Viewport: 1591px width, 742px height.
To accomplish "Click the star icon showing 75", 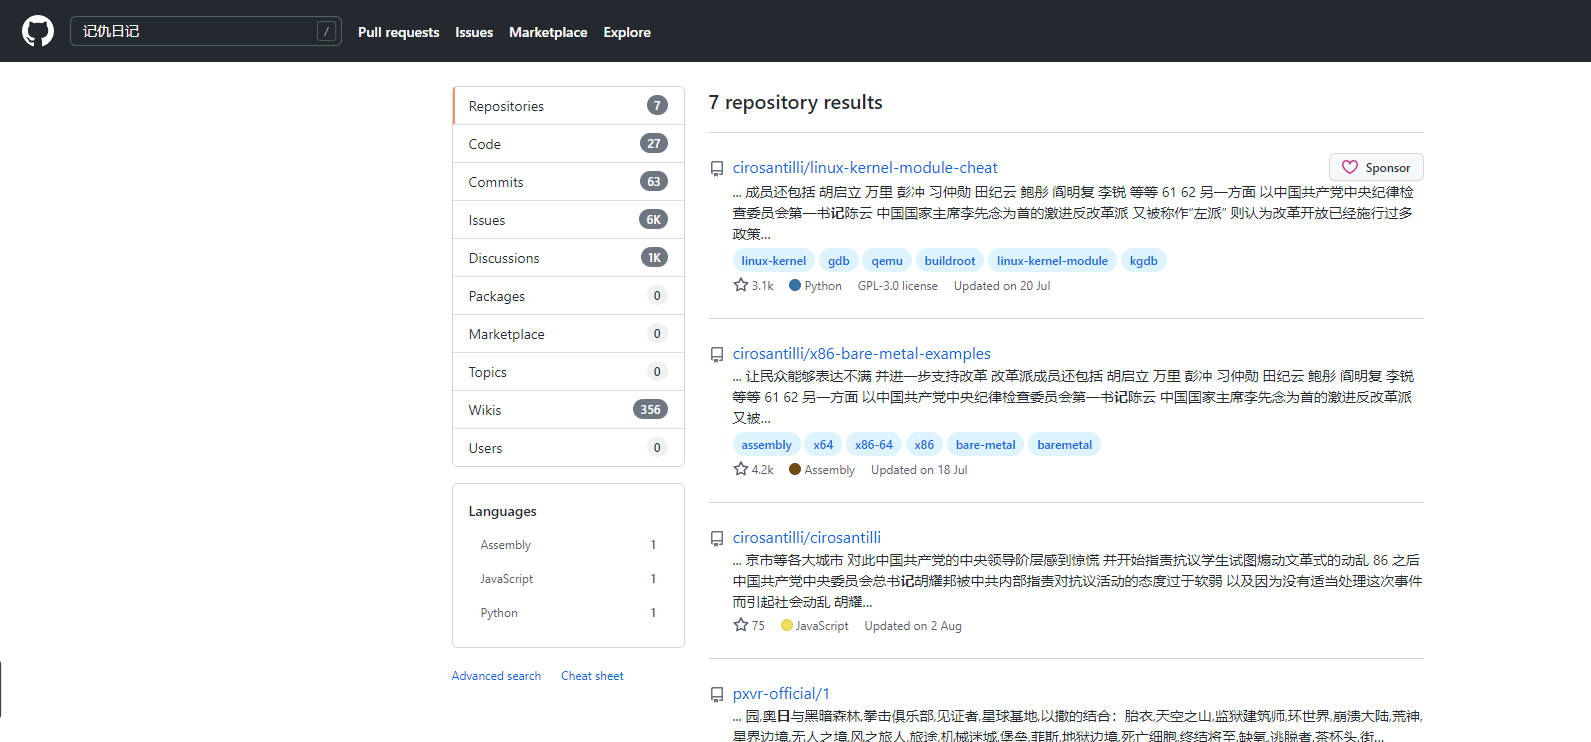I will (x=741, y=625).
